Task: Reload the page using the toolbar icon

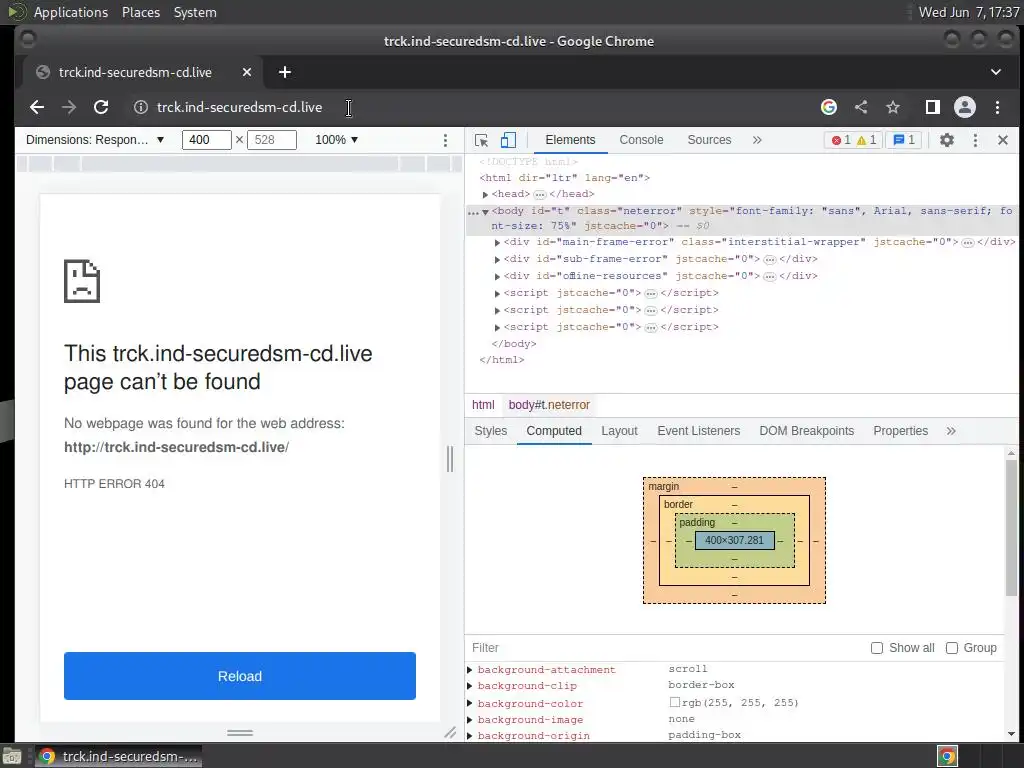Action: 101,107
